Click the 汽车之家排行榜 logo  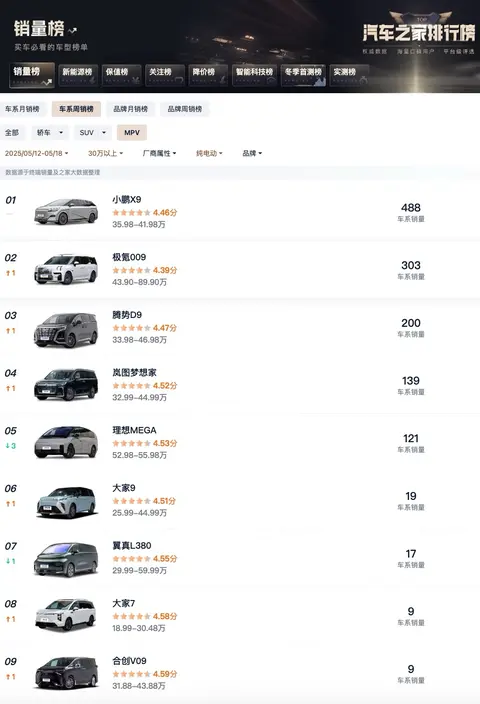pyautogui.click(x=418, y=33)
